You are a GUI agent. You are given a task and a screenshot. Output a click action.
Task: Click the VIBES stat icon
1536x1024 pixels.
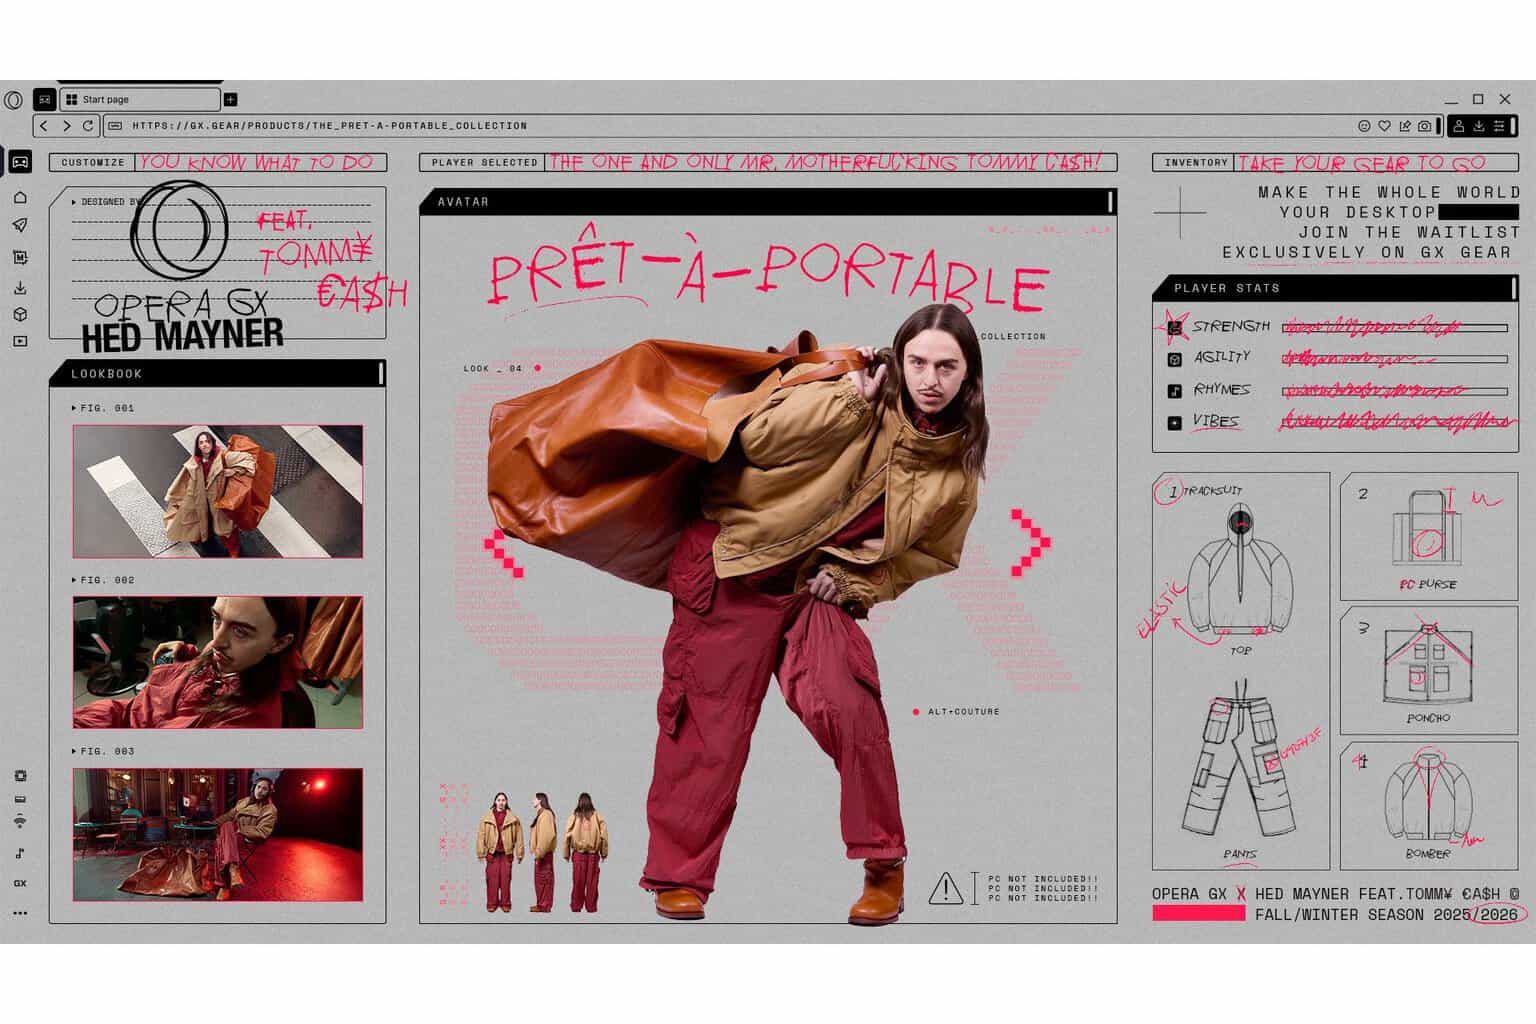(x=1174, y=423)
